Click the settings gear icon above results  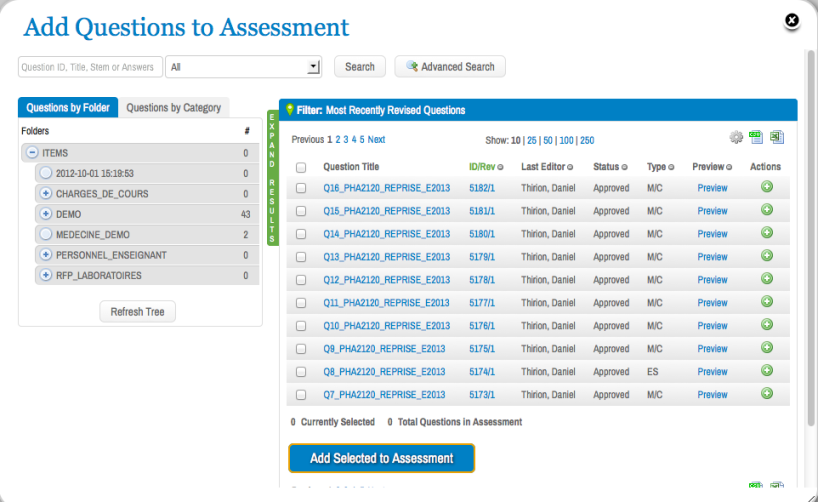tap(736, 138)
